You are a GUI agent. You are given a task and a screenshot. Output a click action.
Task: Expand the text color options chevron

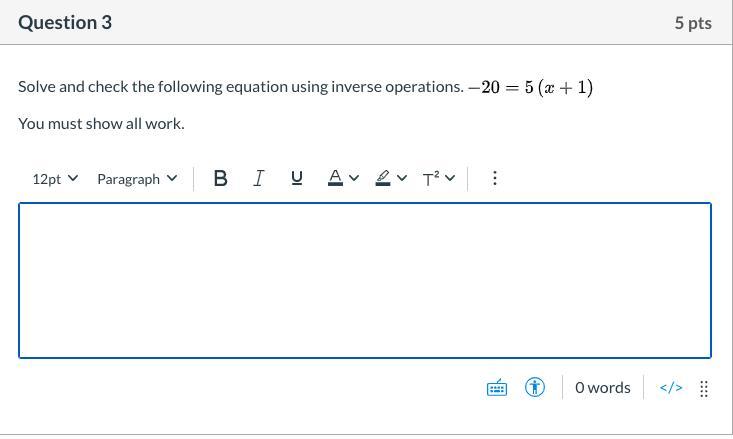click(354, 178)
